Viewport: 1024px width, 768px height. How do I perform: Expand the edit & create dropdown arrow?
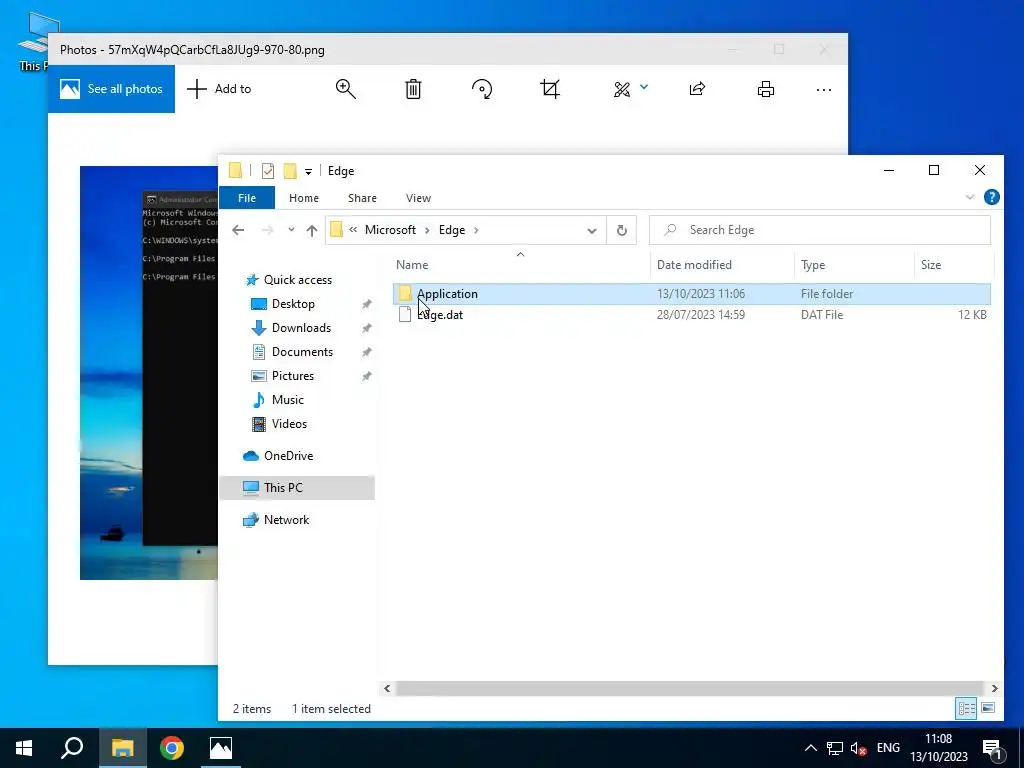click(644, 87)
